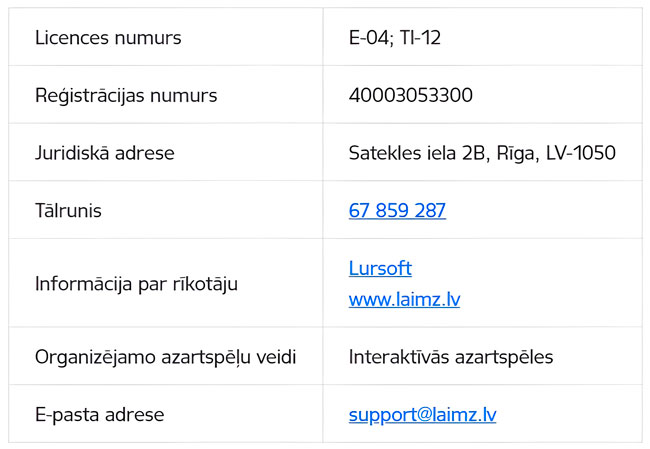Visit the www.laimz.lv website link
Viewport: 650px width, 449px height.
tap(404, 299)
